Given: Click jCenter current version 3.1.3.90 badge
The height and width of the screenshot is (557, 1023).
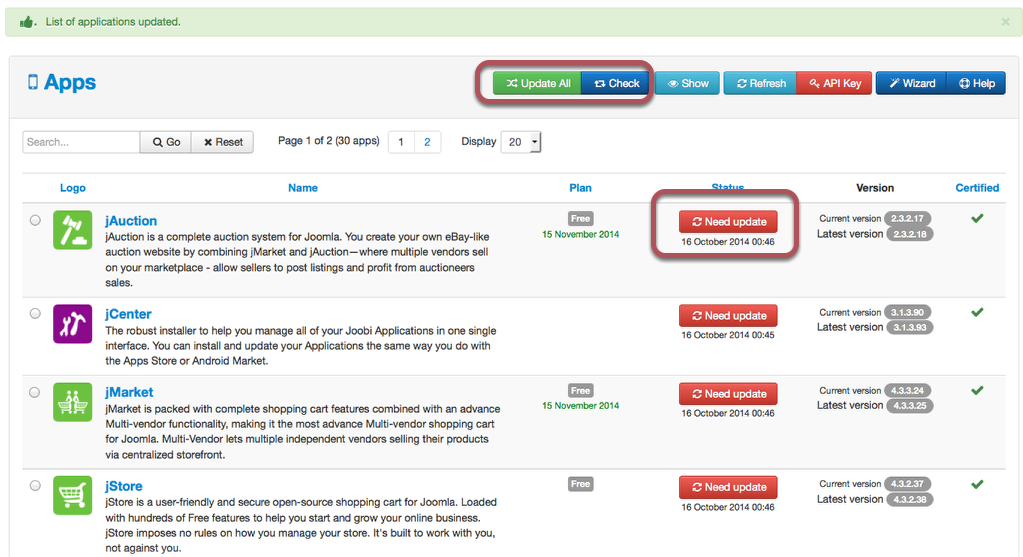Looking at the screenshot, I should pyautogui.click(x=908, y=312).
